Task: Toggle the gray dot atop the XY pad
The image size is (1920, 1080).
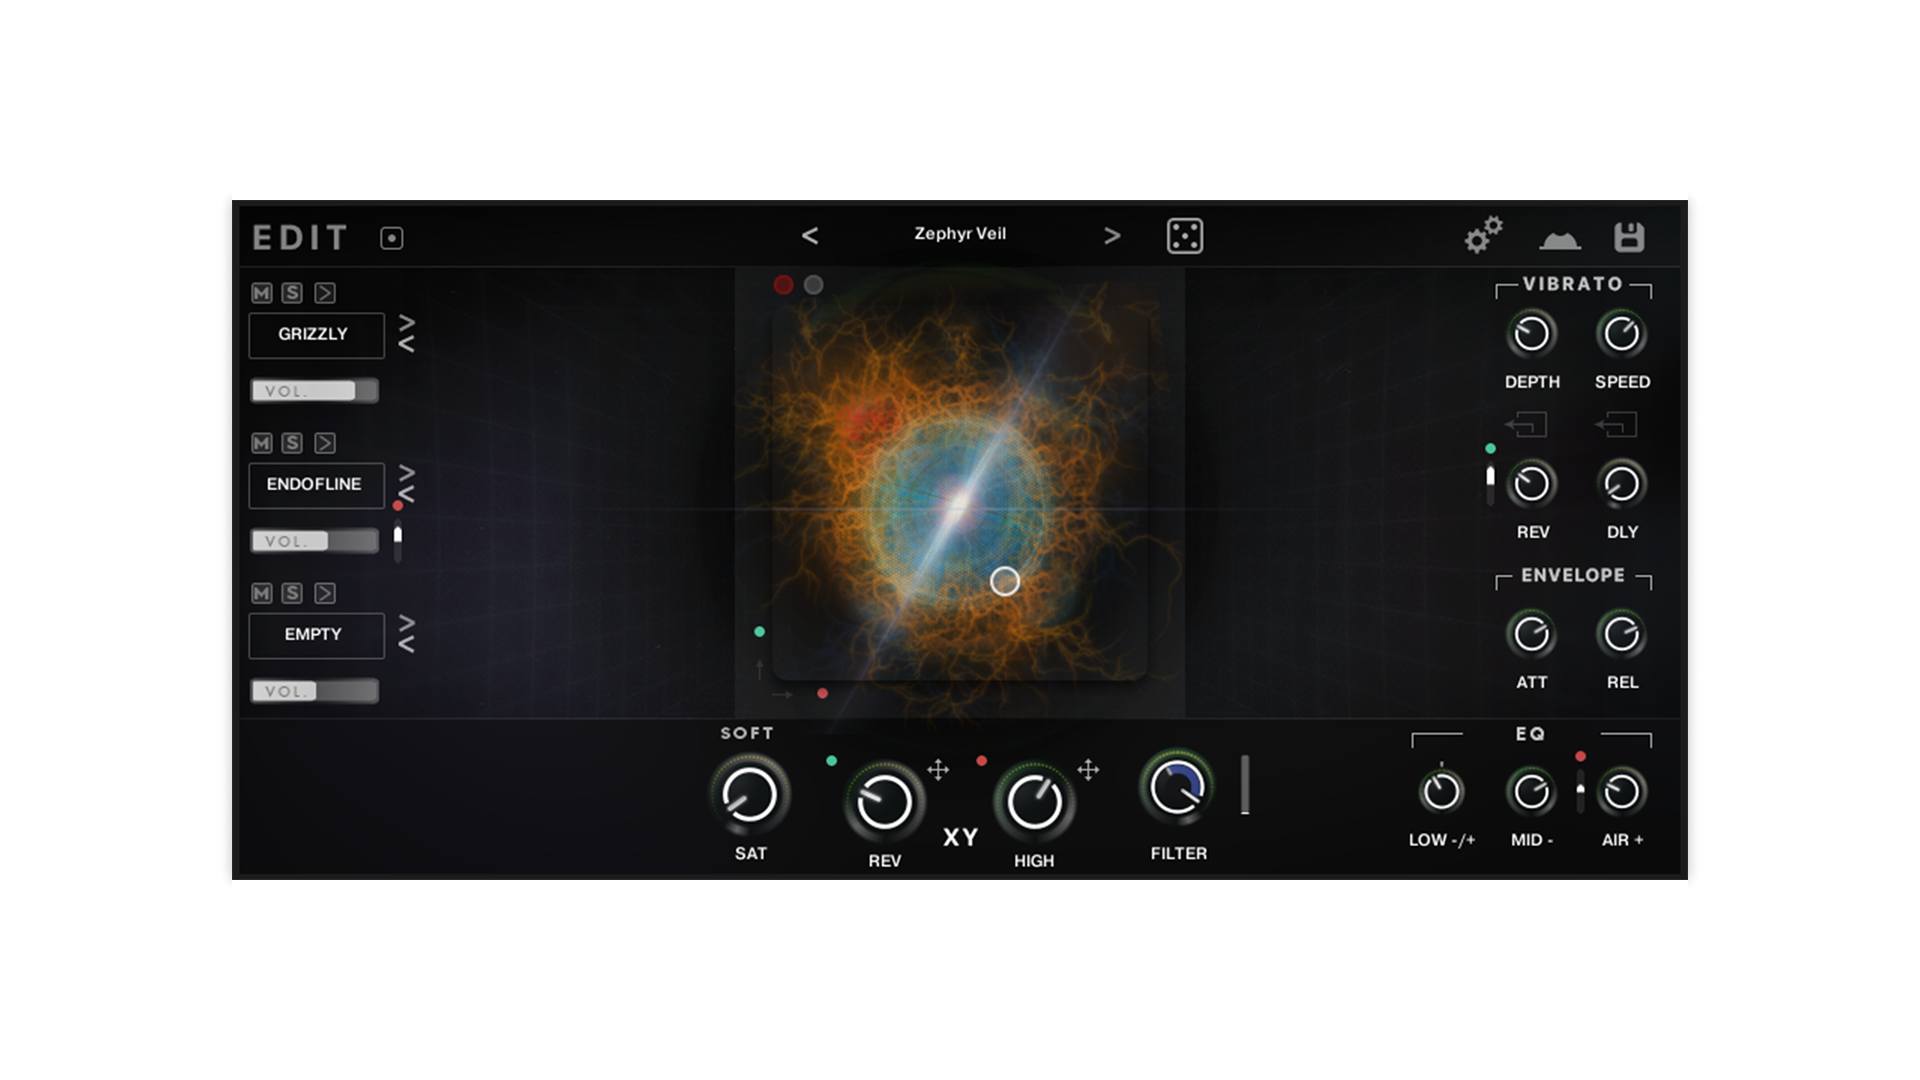Action: 814,285
